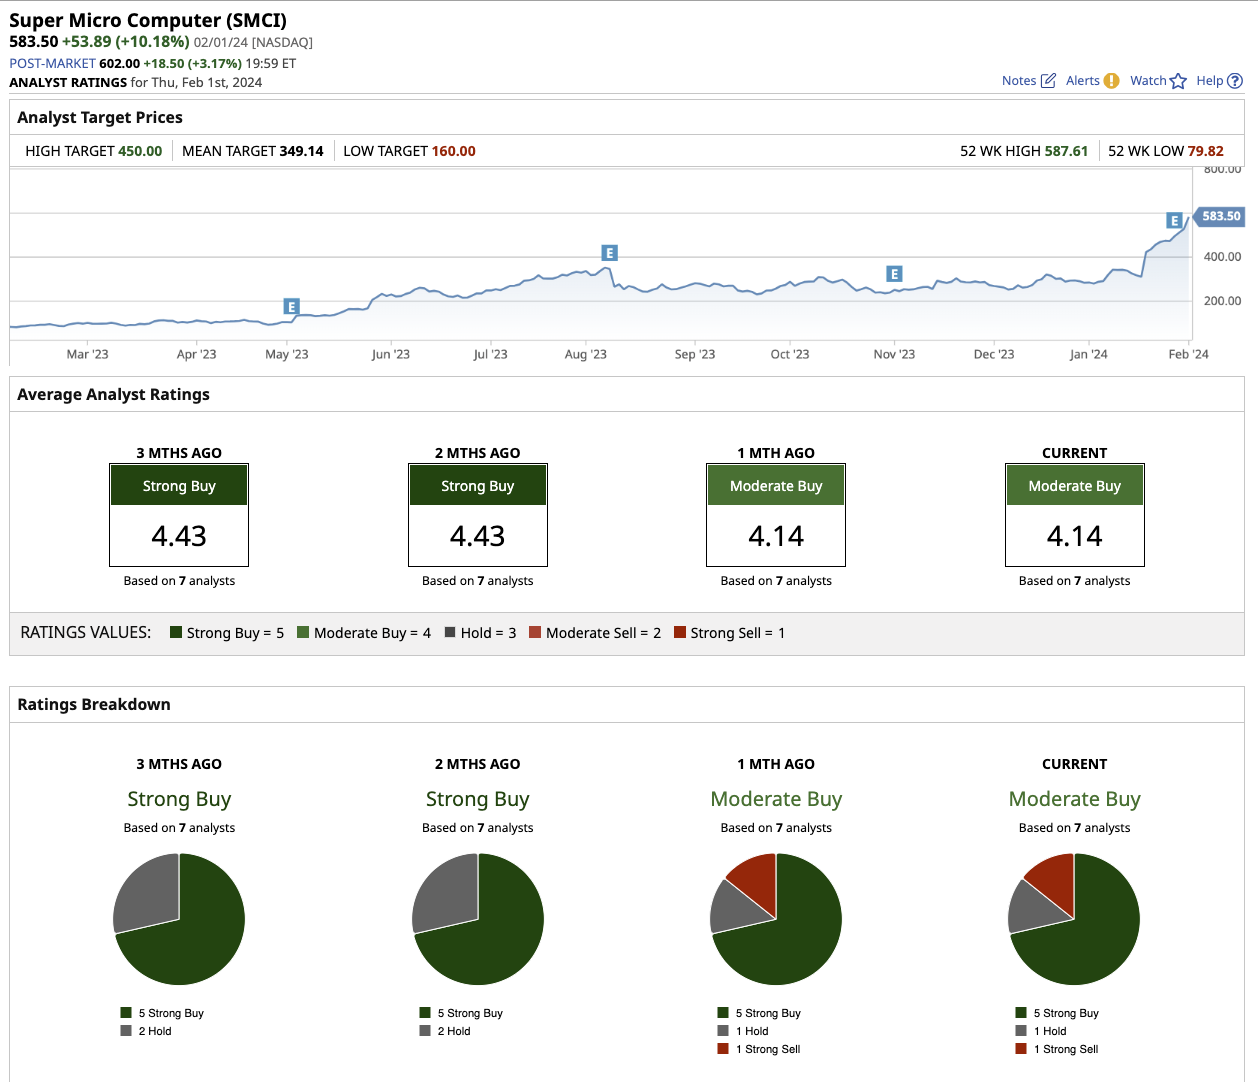Click the Feb '24 earnings E marker
Image resolution: width=1258 pixels, height=1082 pixels.
(1174, 221)
